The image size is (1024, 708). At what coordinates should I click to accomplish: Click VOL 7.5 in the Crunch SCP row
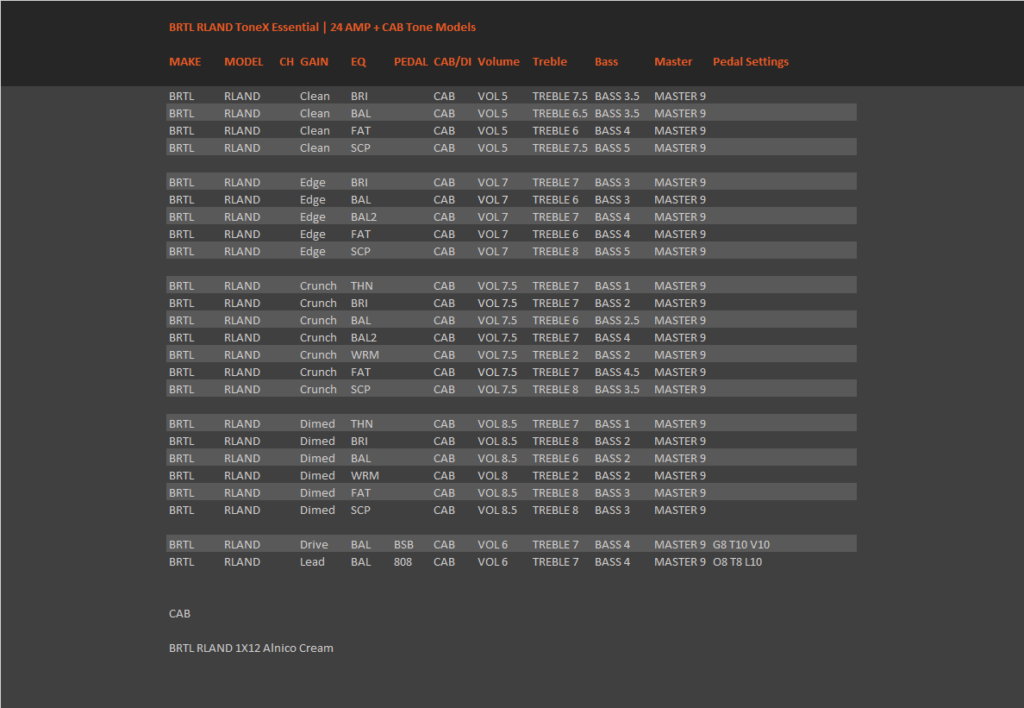[x=497, y=389]
